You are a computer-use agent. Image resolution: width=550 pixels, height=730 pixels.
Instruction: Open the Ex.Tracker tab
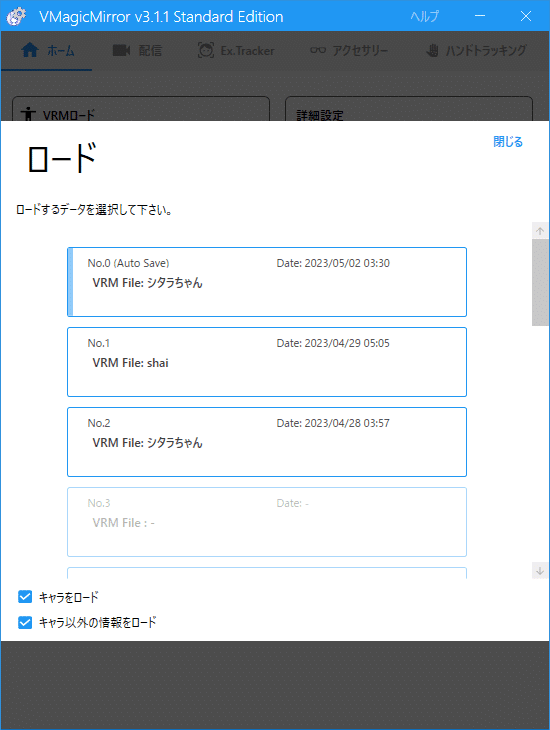236,50
